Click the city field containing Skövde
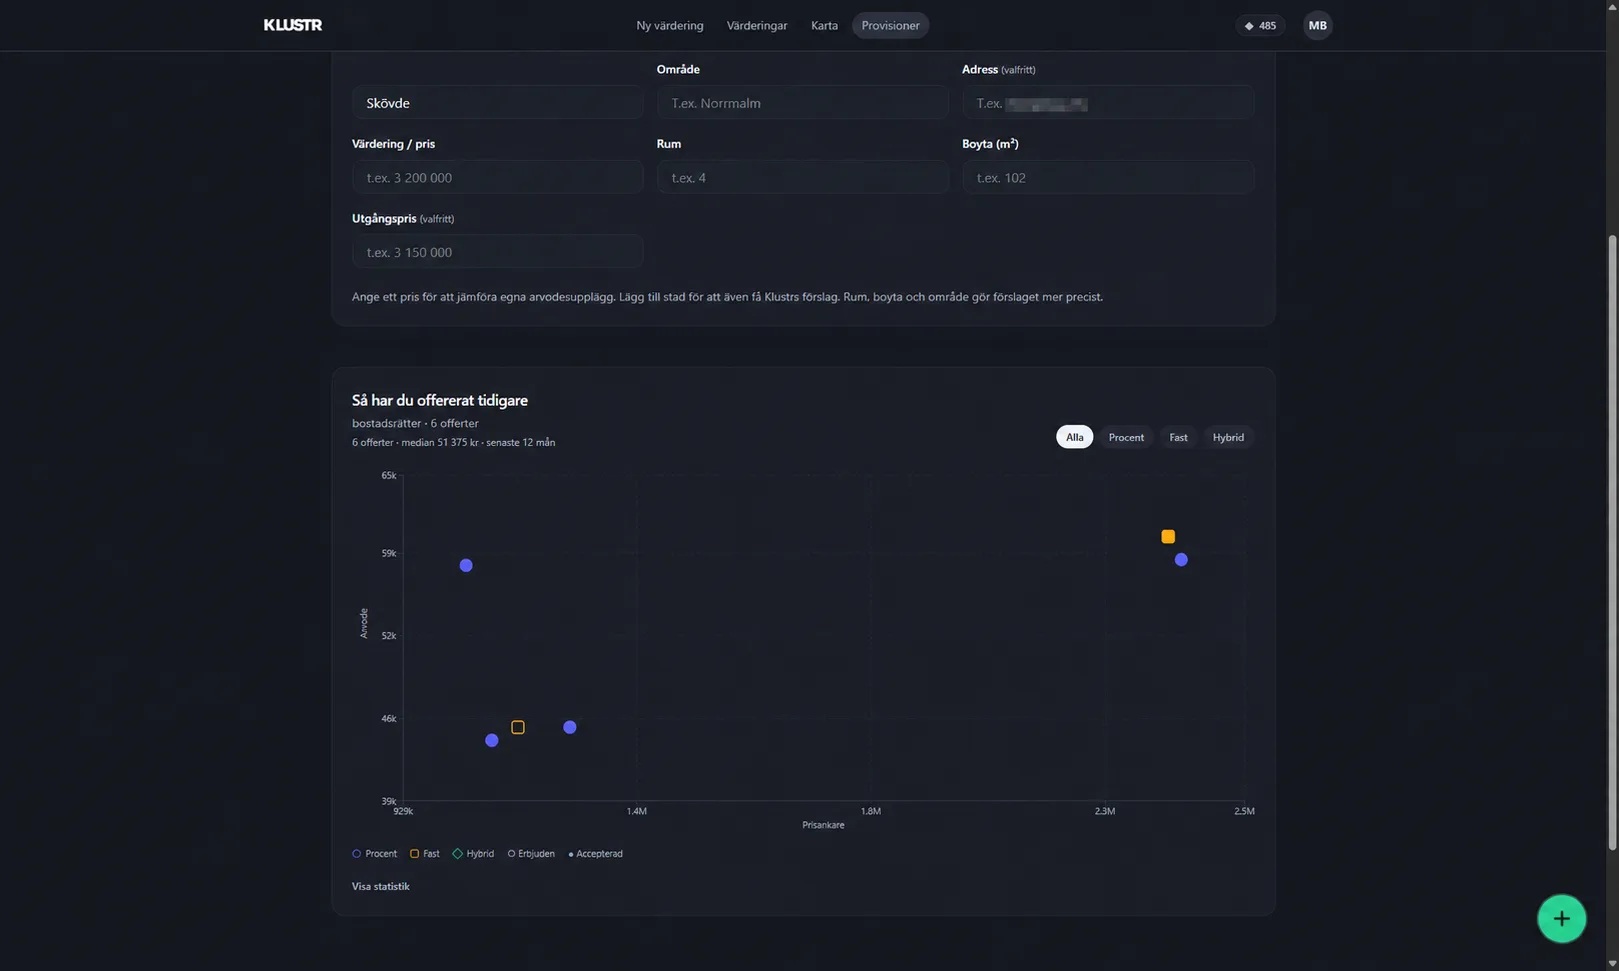Image resolution: width=1619 pixels, height=971 pixels. (x=497, y=102)
